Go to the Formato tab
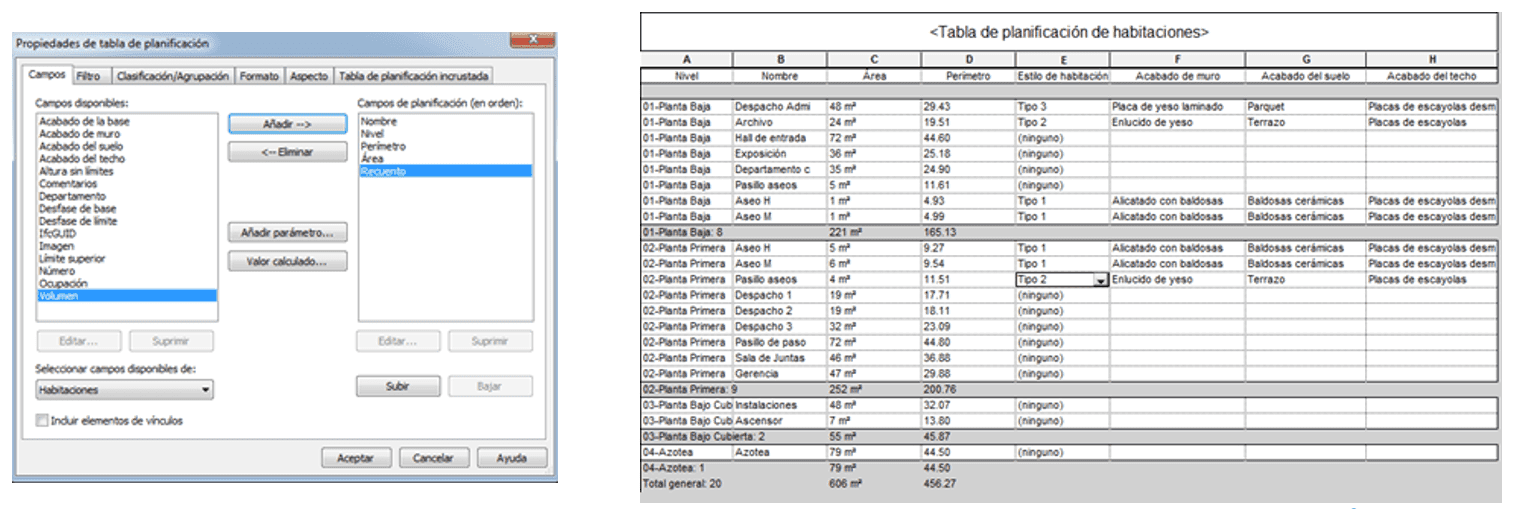1513x509 pixels. (259, 76)
